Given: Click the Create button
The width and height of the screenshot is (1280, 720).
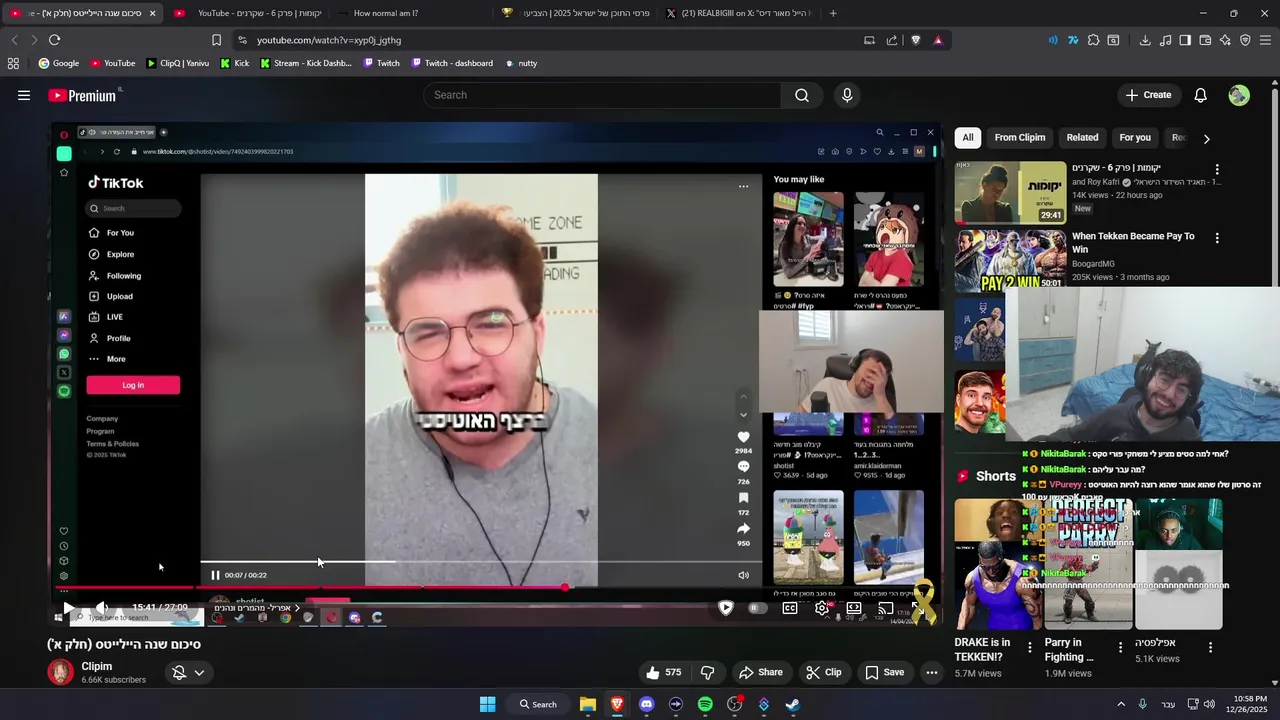Looking at the screenshot, I should (x=1148, y=95).
